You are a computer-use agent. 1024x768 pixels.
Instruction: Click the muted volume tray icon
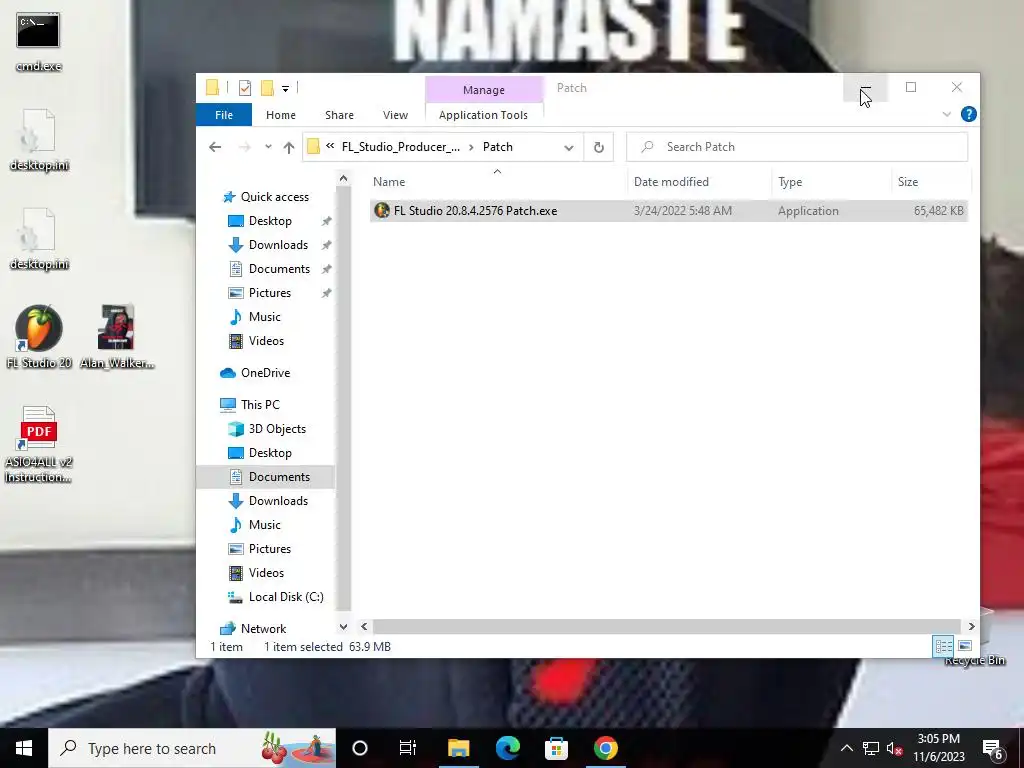click(x=895, y=748)
